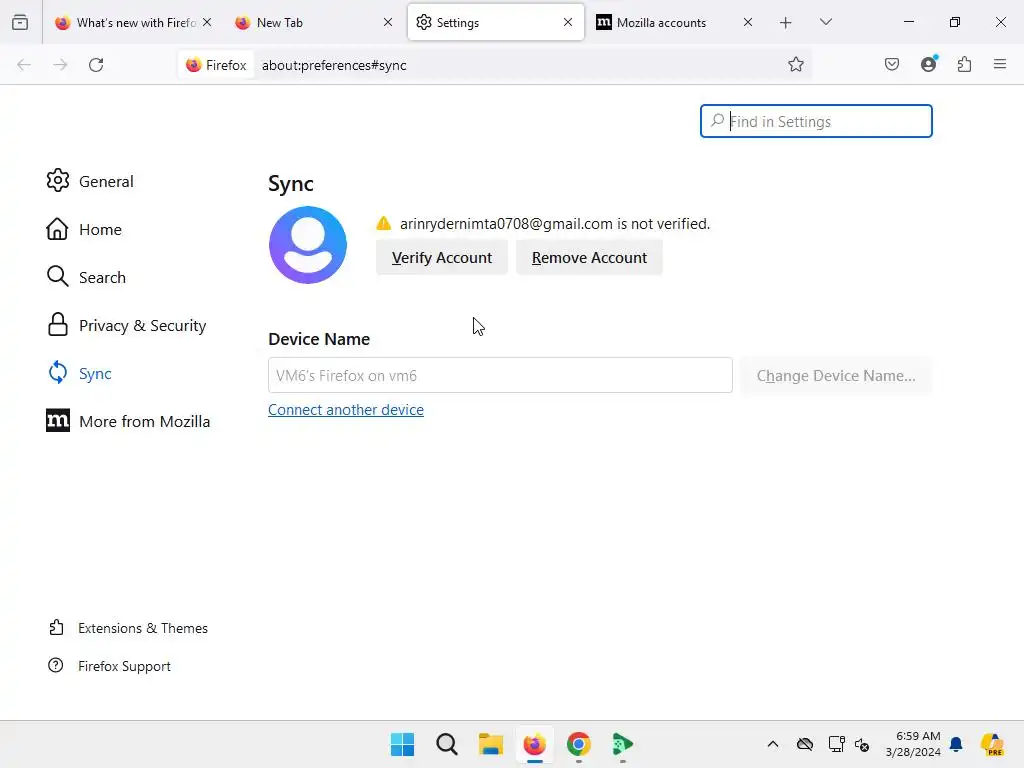Open Google Play Games taskbar icon

pos(622,744)
